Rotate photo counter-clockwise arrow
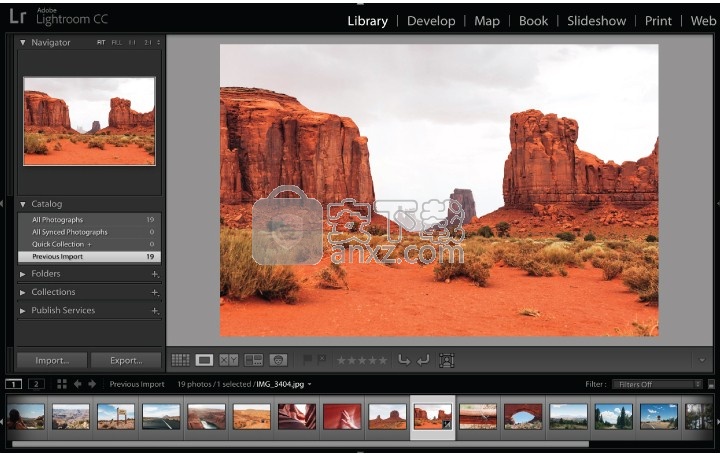The height and width of the screenshot is (454, 720). 404,360
